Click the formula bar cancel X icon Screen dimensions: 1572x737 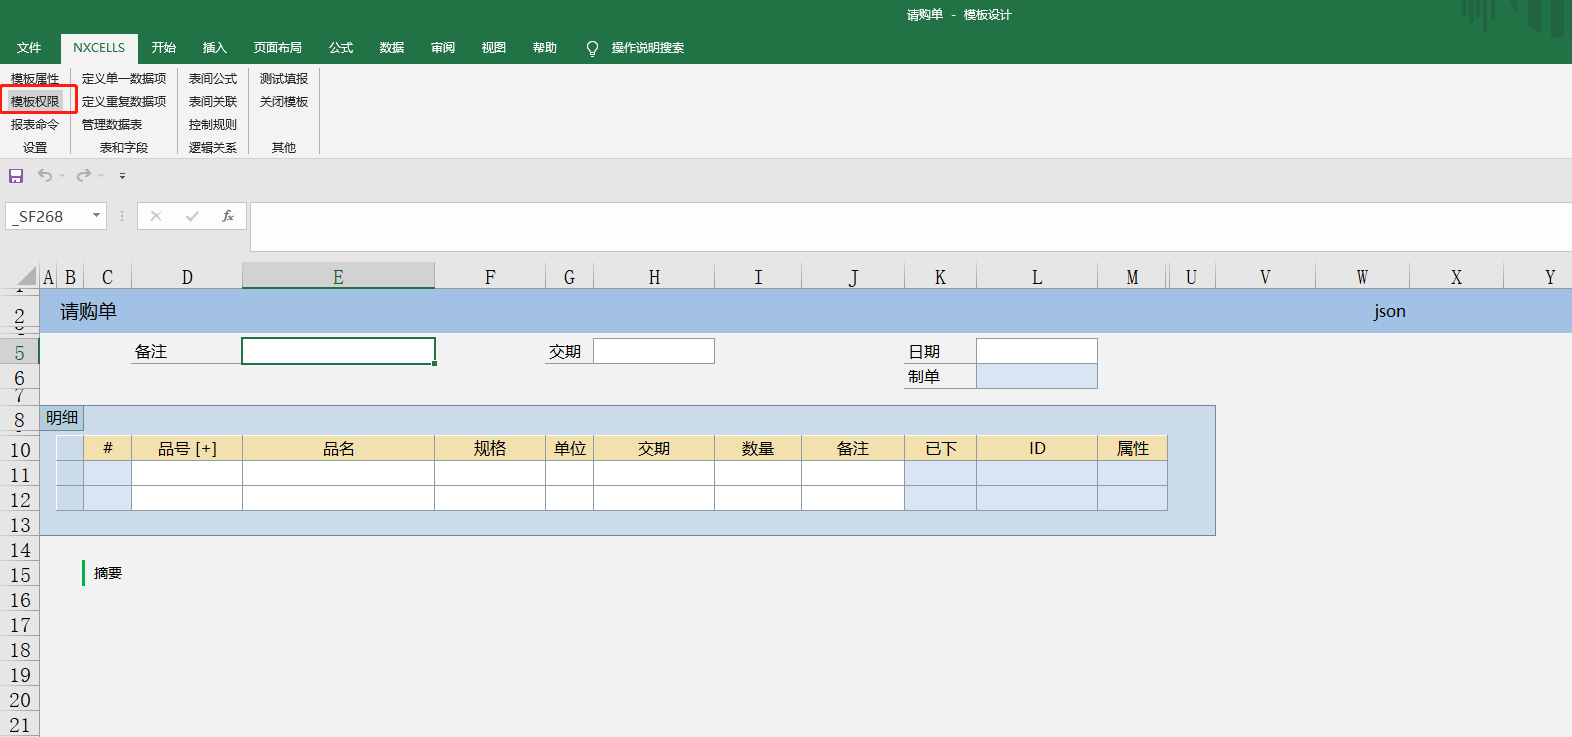pos(156,216)
